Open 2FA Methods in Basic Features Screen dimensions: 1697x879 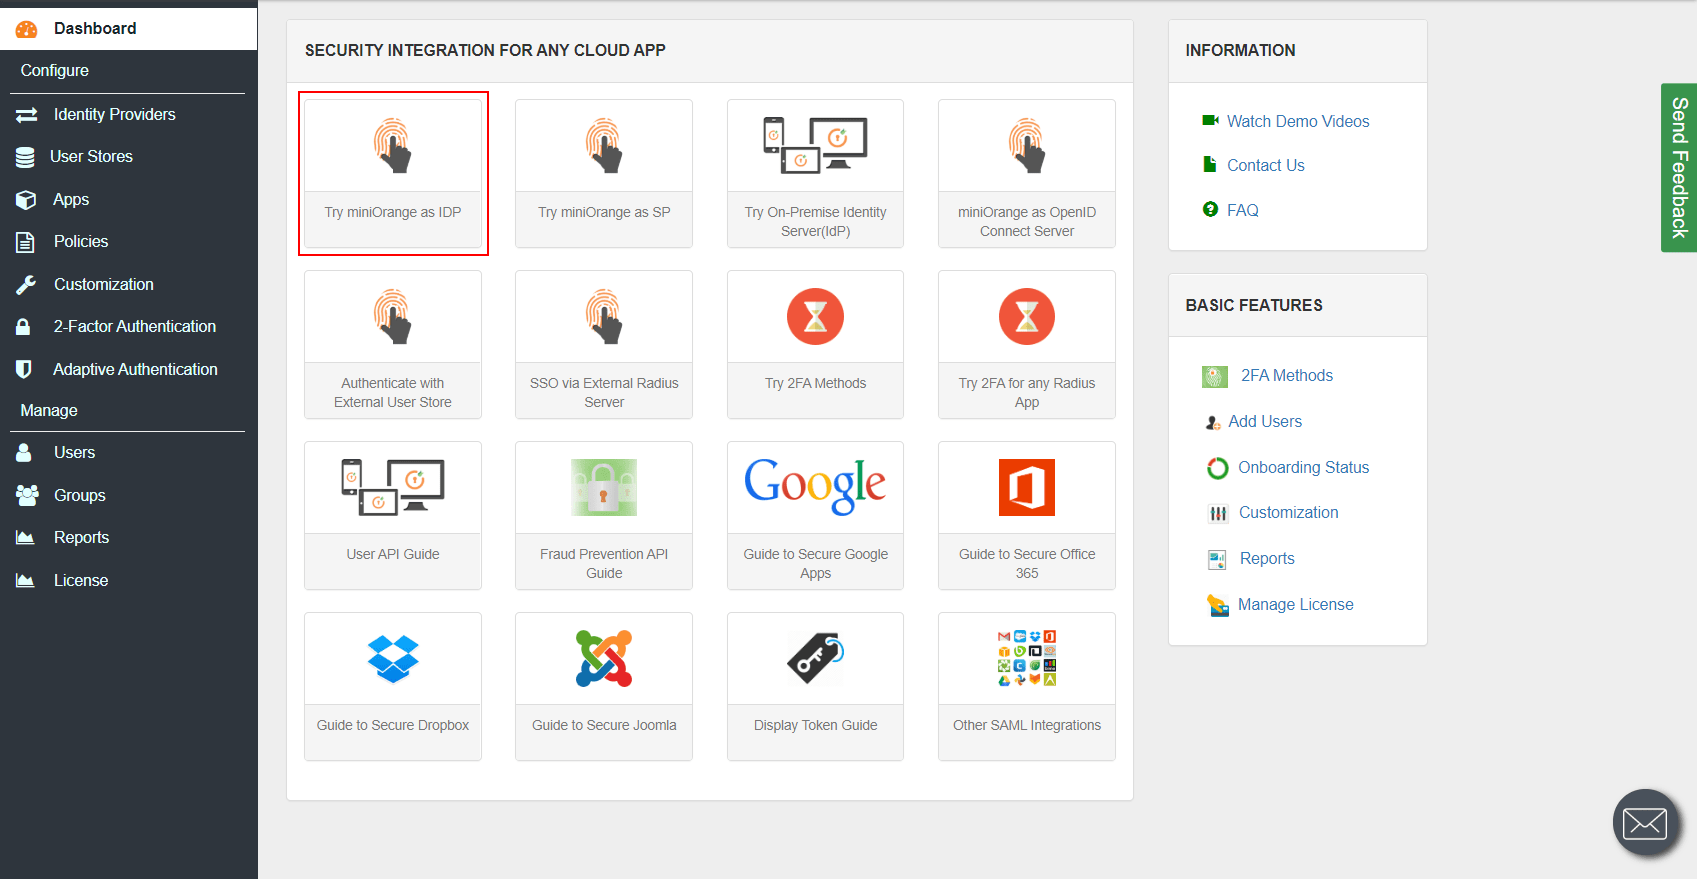1287,376
